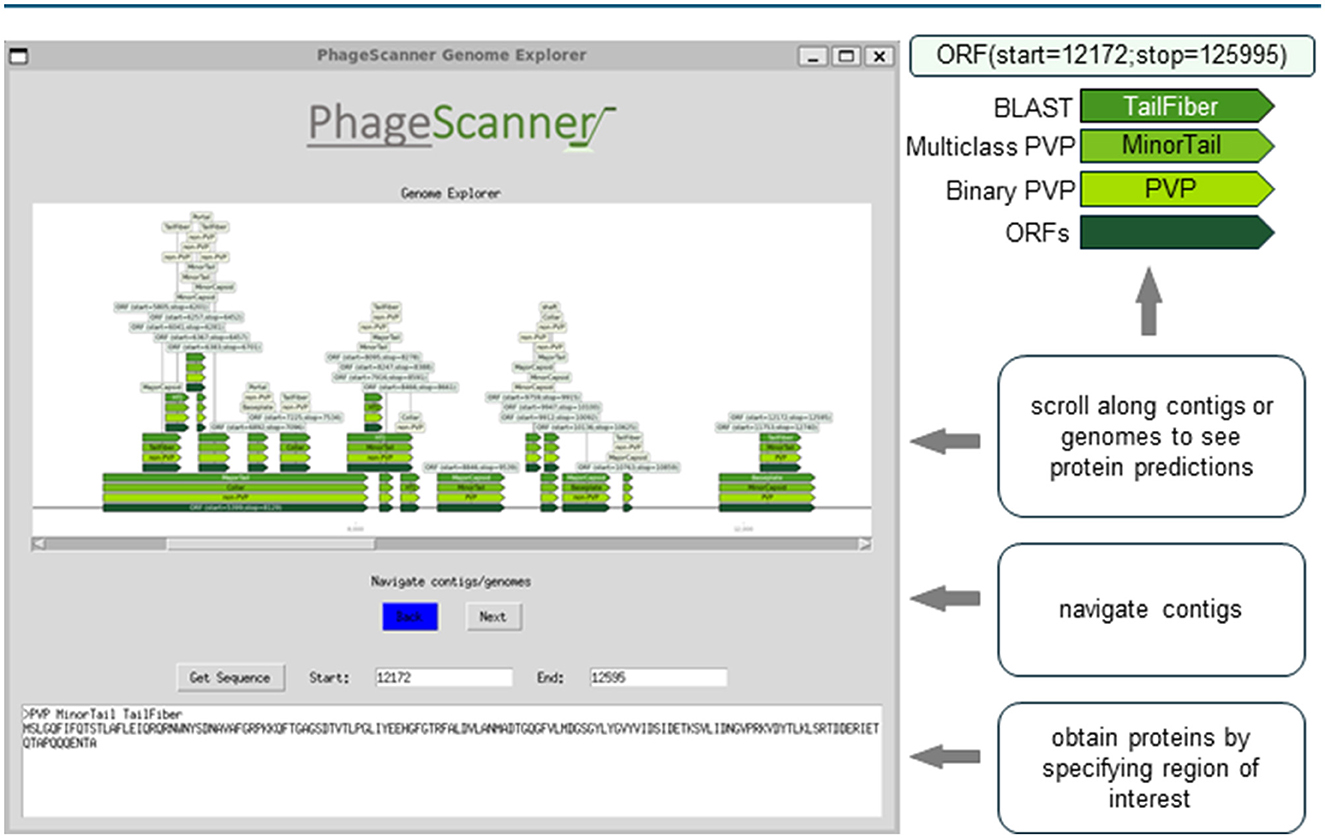Viewport: 1325px width, 838px height.
Task: Click the "ORF (start=8846;stop=9526)" label
Action: pos(471,467)
